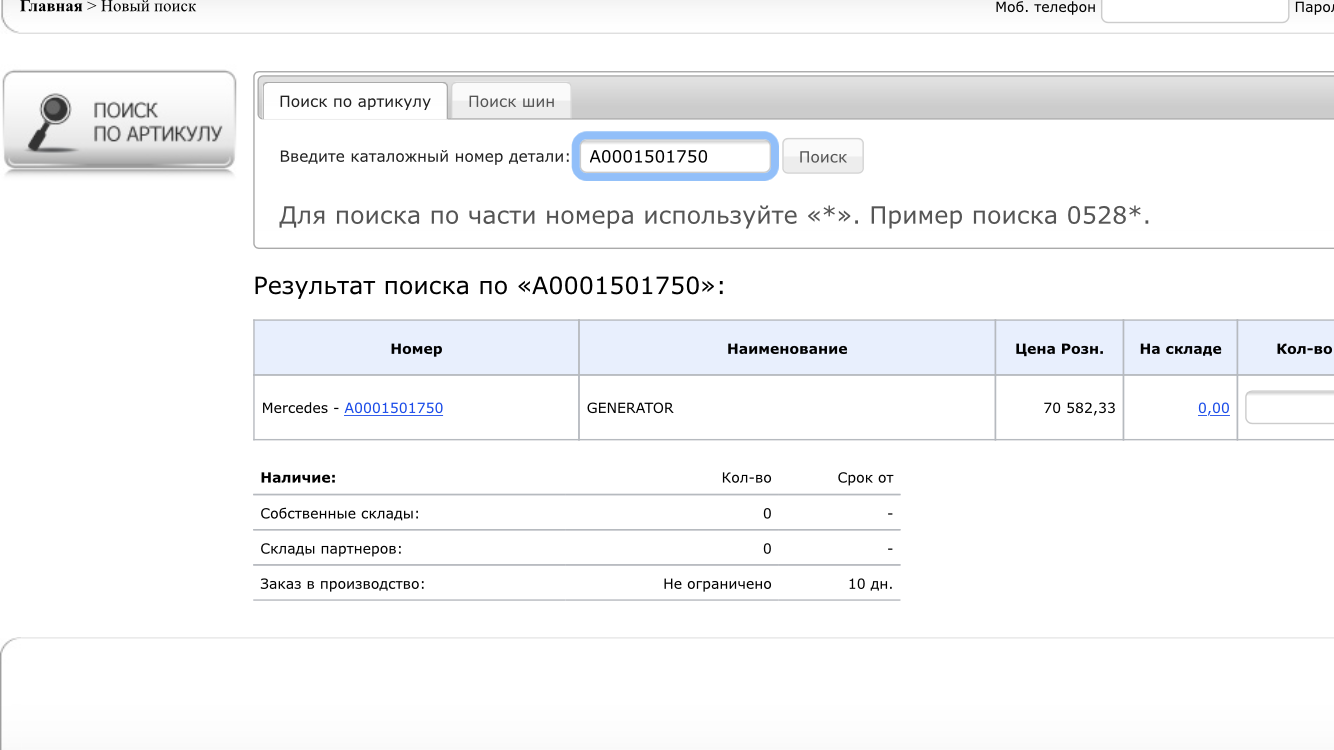1334x750 pixels.
Task: Click the quantity input in GENERATOR row
Action: [1289, 408]
